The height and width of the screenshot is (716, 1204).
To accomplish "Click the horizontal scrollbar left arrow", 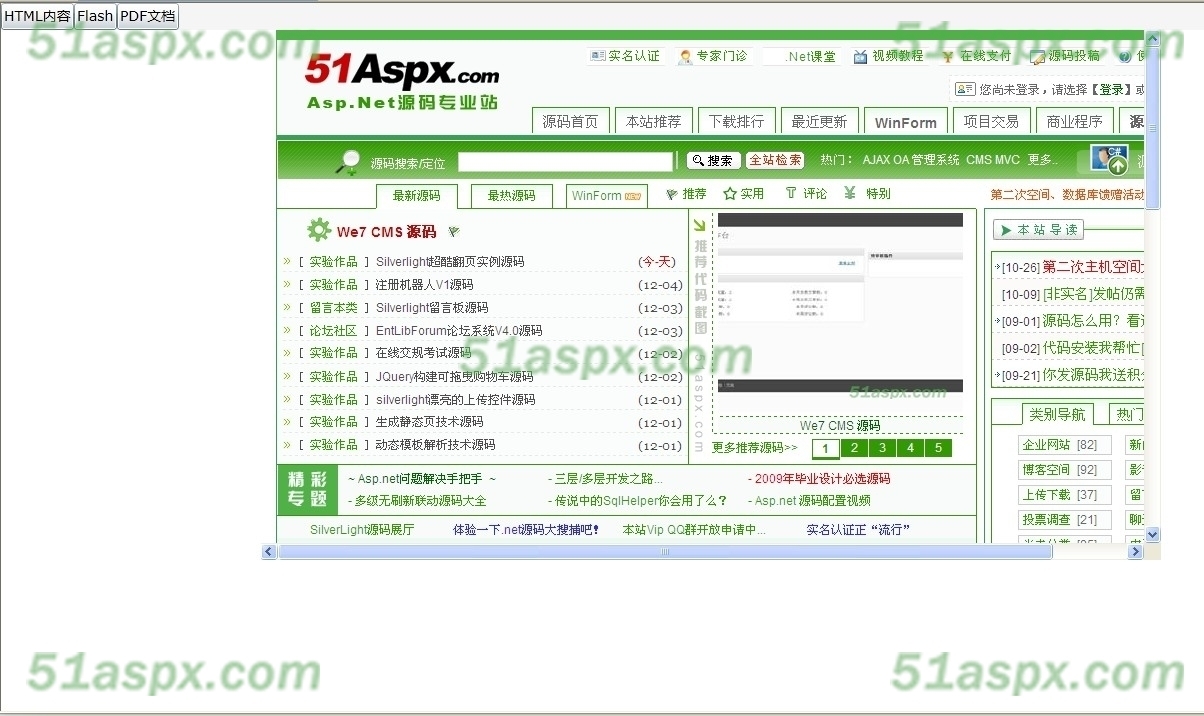I will (x=269, y=552).
